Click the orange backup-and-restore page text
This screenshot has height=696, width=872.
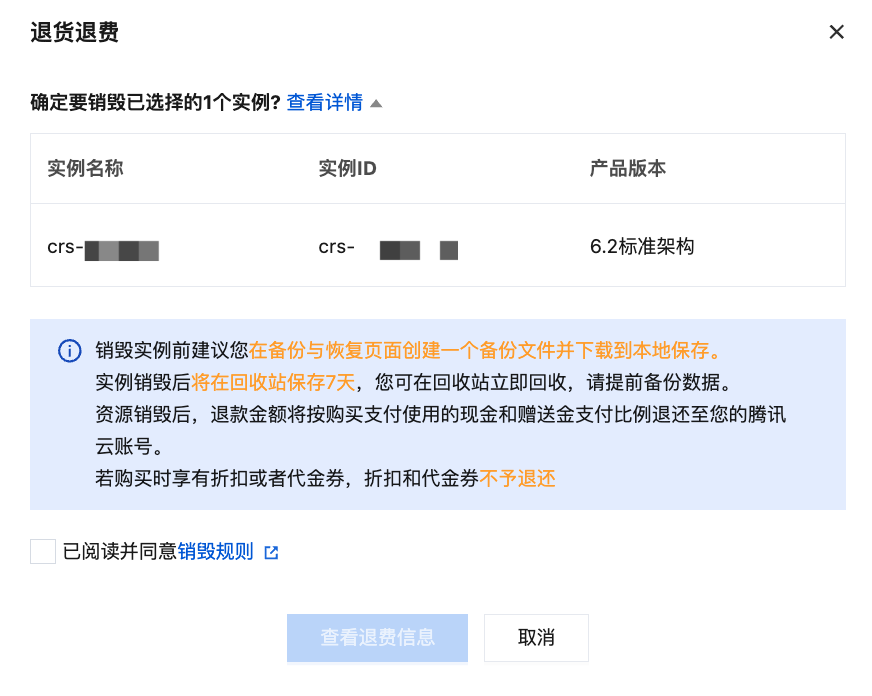[485, 350]
